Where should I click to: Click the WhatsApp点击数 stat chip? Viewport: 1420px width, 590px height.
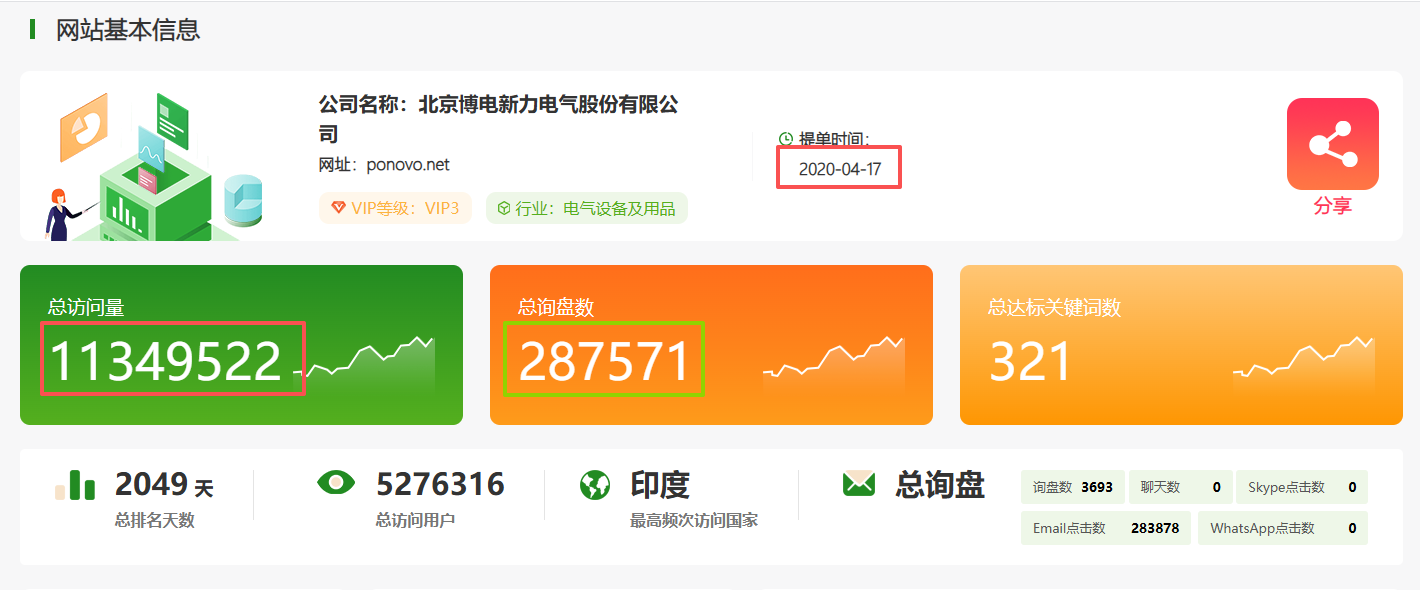pos(1283,528)
